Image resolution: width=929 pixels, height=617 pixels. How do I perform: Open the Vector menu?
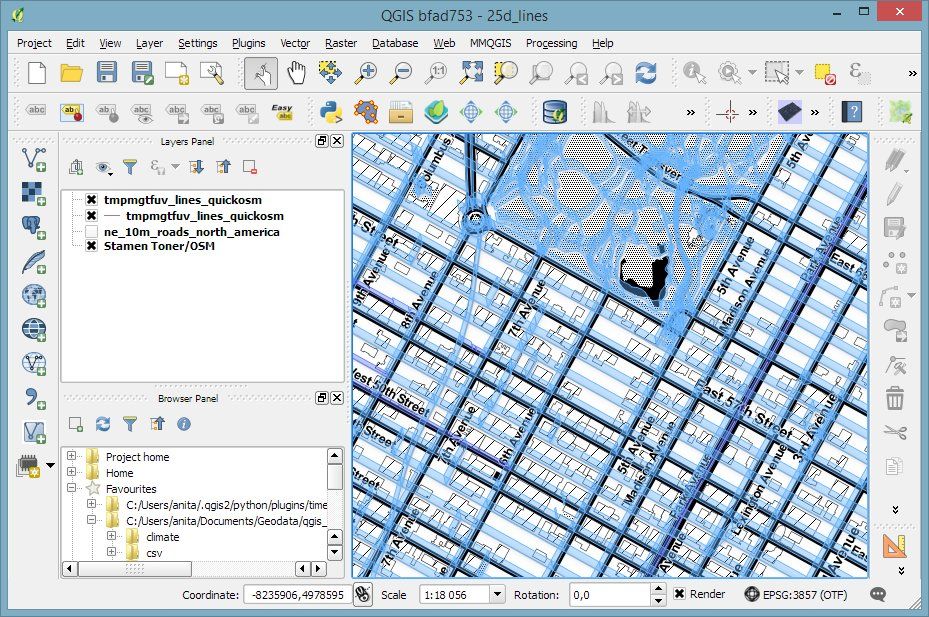tap(294, 43)
